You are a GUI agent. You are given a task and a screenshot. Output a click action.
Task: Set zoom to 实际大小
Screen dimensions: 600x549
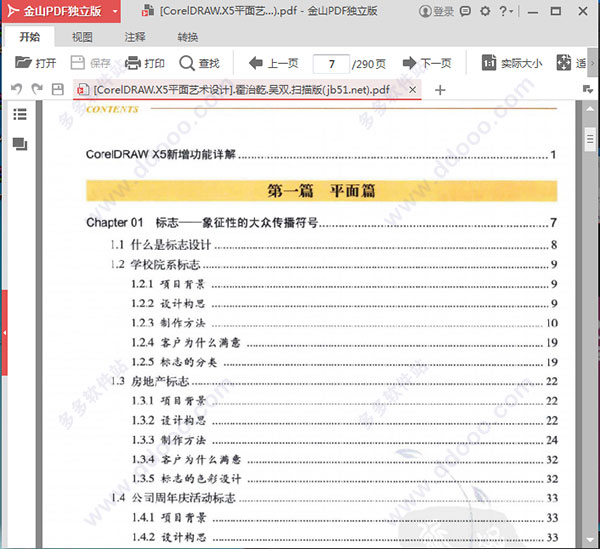[512, 62]
